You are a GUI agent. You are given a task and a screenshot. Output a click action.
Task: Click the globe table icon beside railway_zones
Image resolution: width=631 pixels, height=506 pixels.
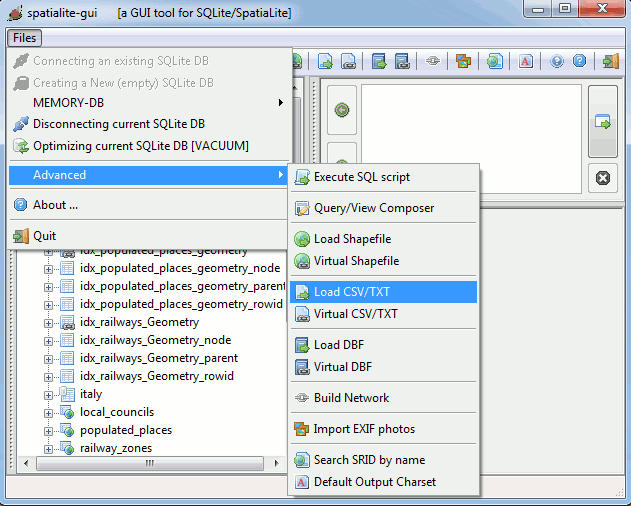(x=67, y=448)
